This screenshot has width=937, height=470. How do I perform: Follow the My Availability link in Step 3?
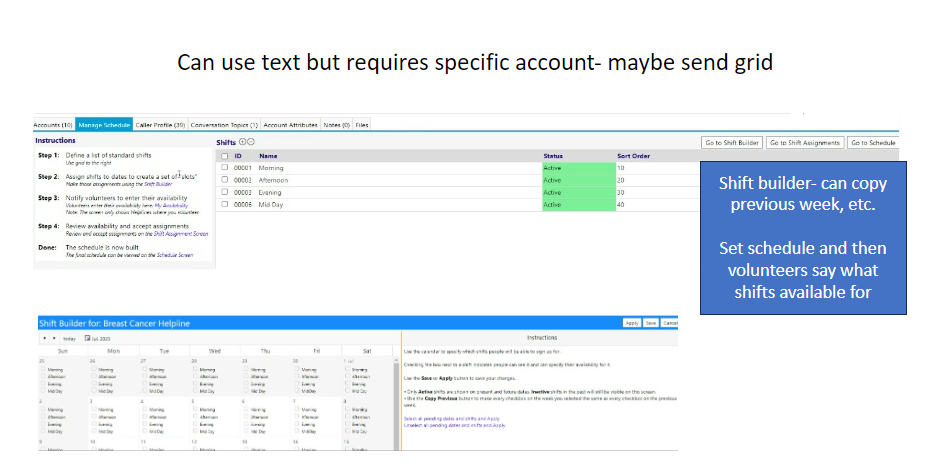pos(171,205)
